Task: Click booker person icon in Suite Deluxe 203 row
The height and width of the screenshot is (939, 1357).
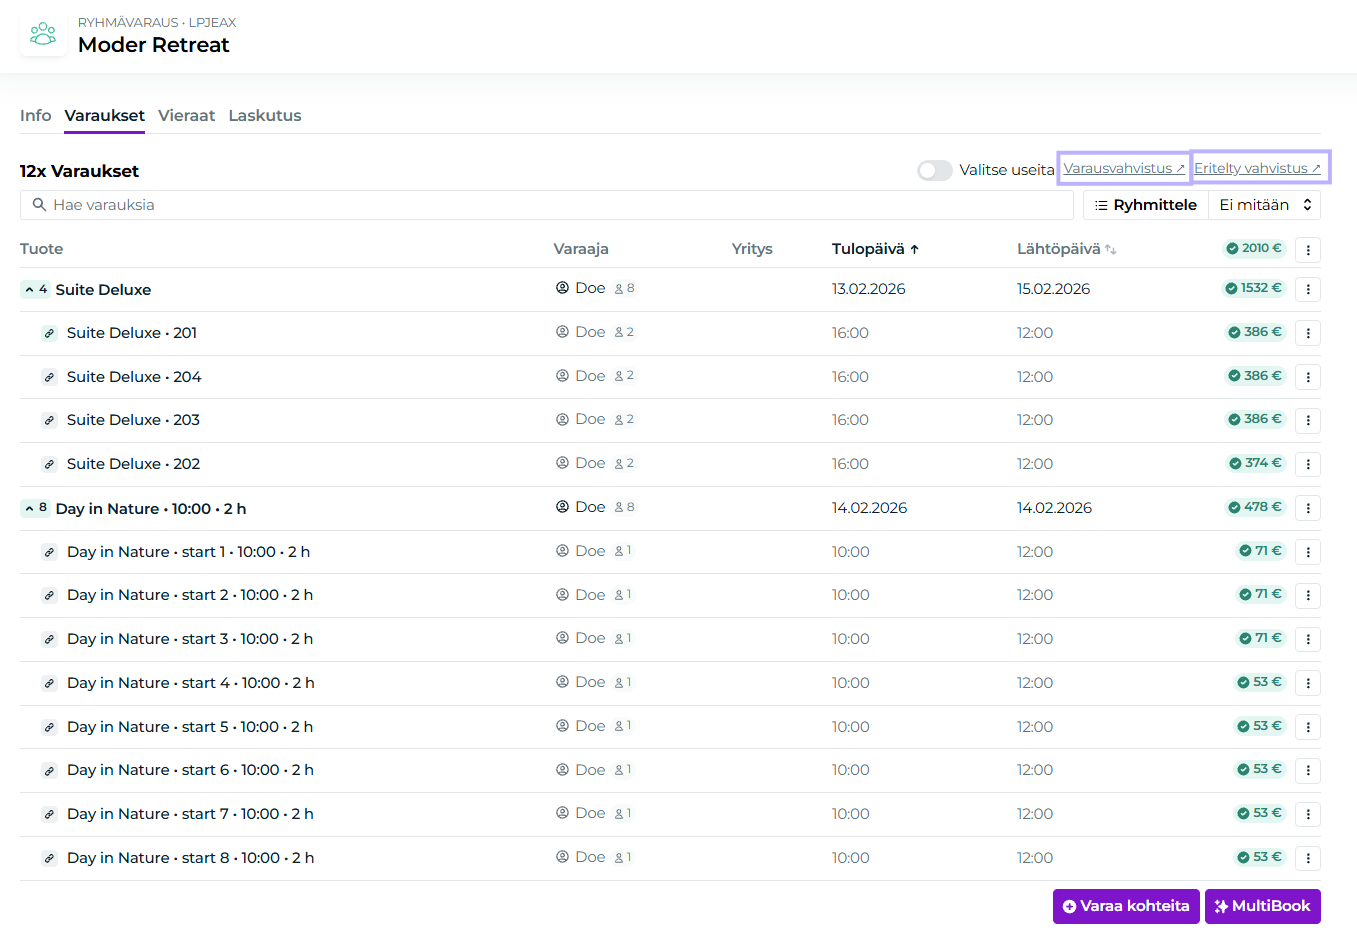Action: coord(562,420)
